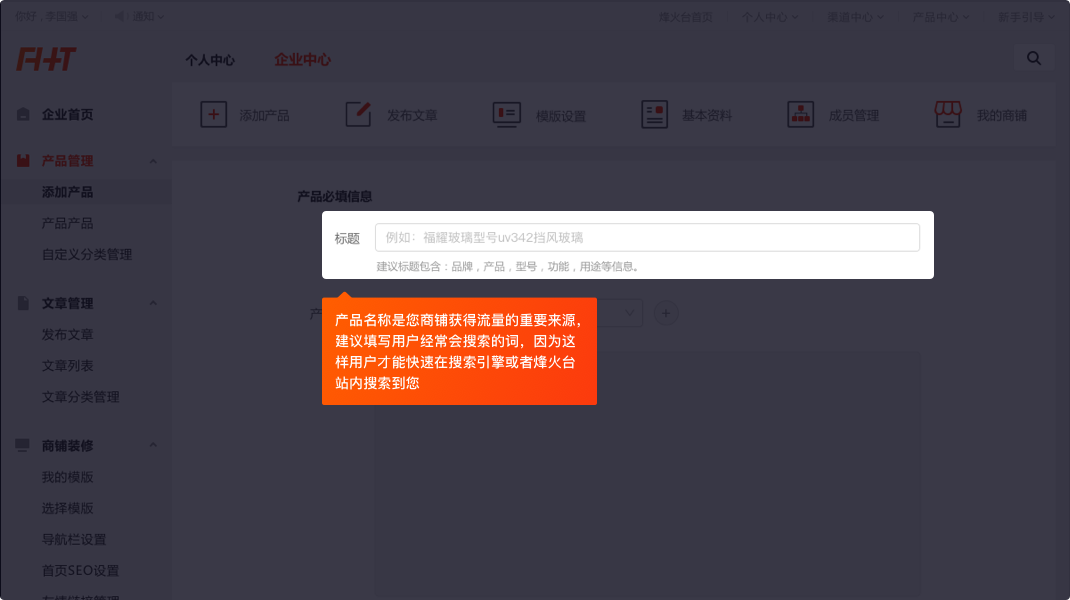Open 企业首页 in the sidebar
The image size is (1070, 600).
67,115
